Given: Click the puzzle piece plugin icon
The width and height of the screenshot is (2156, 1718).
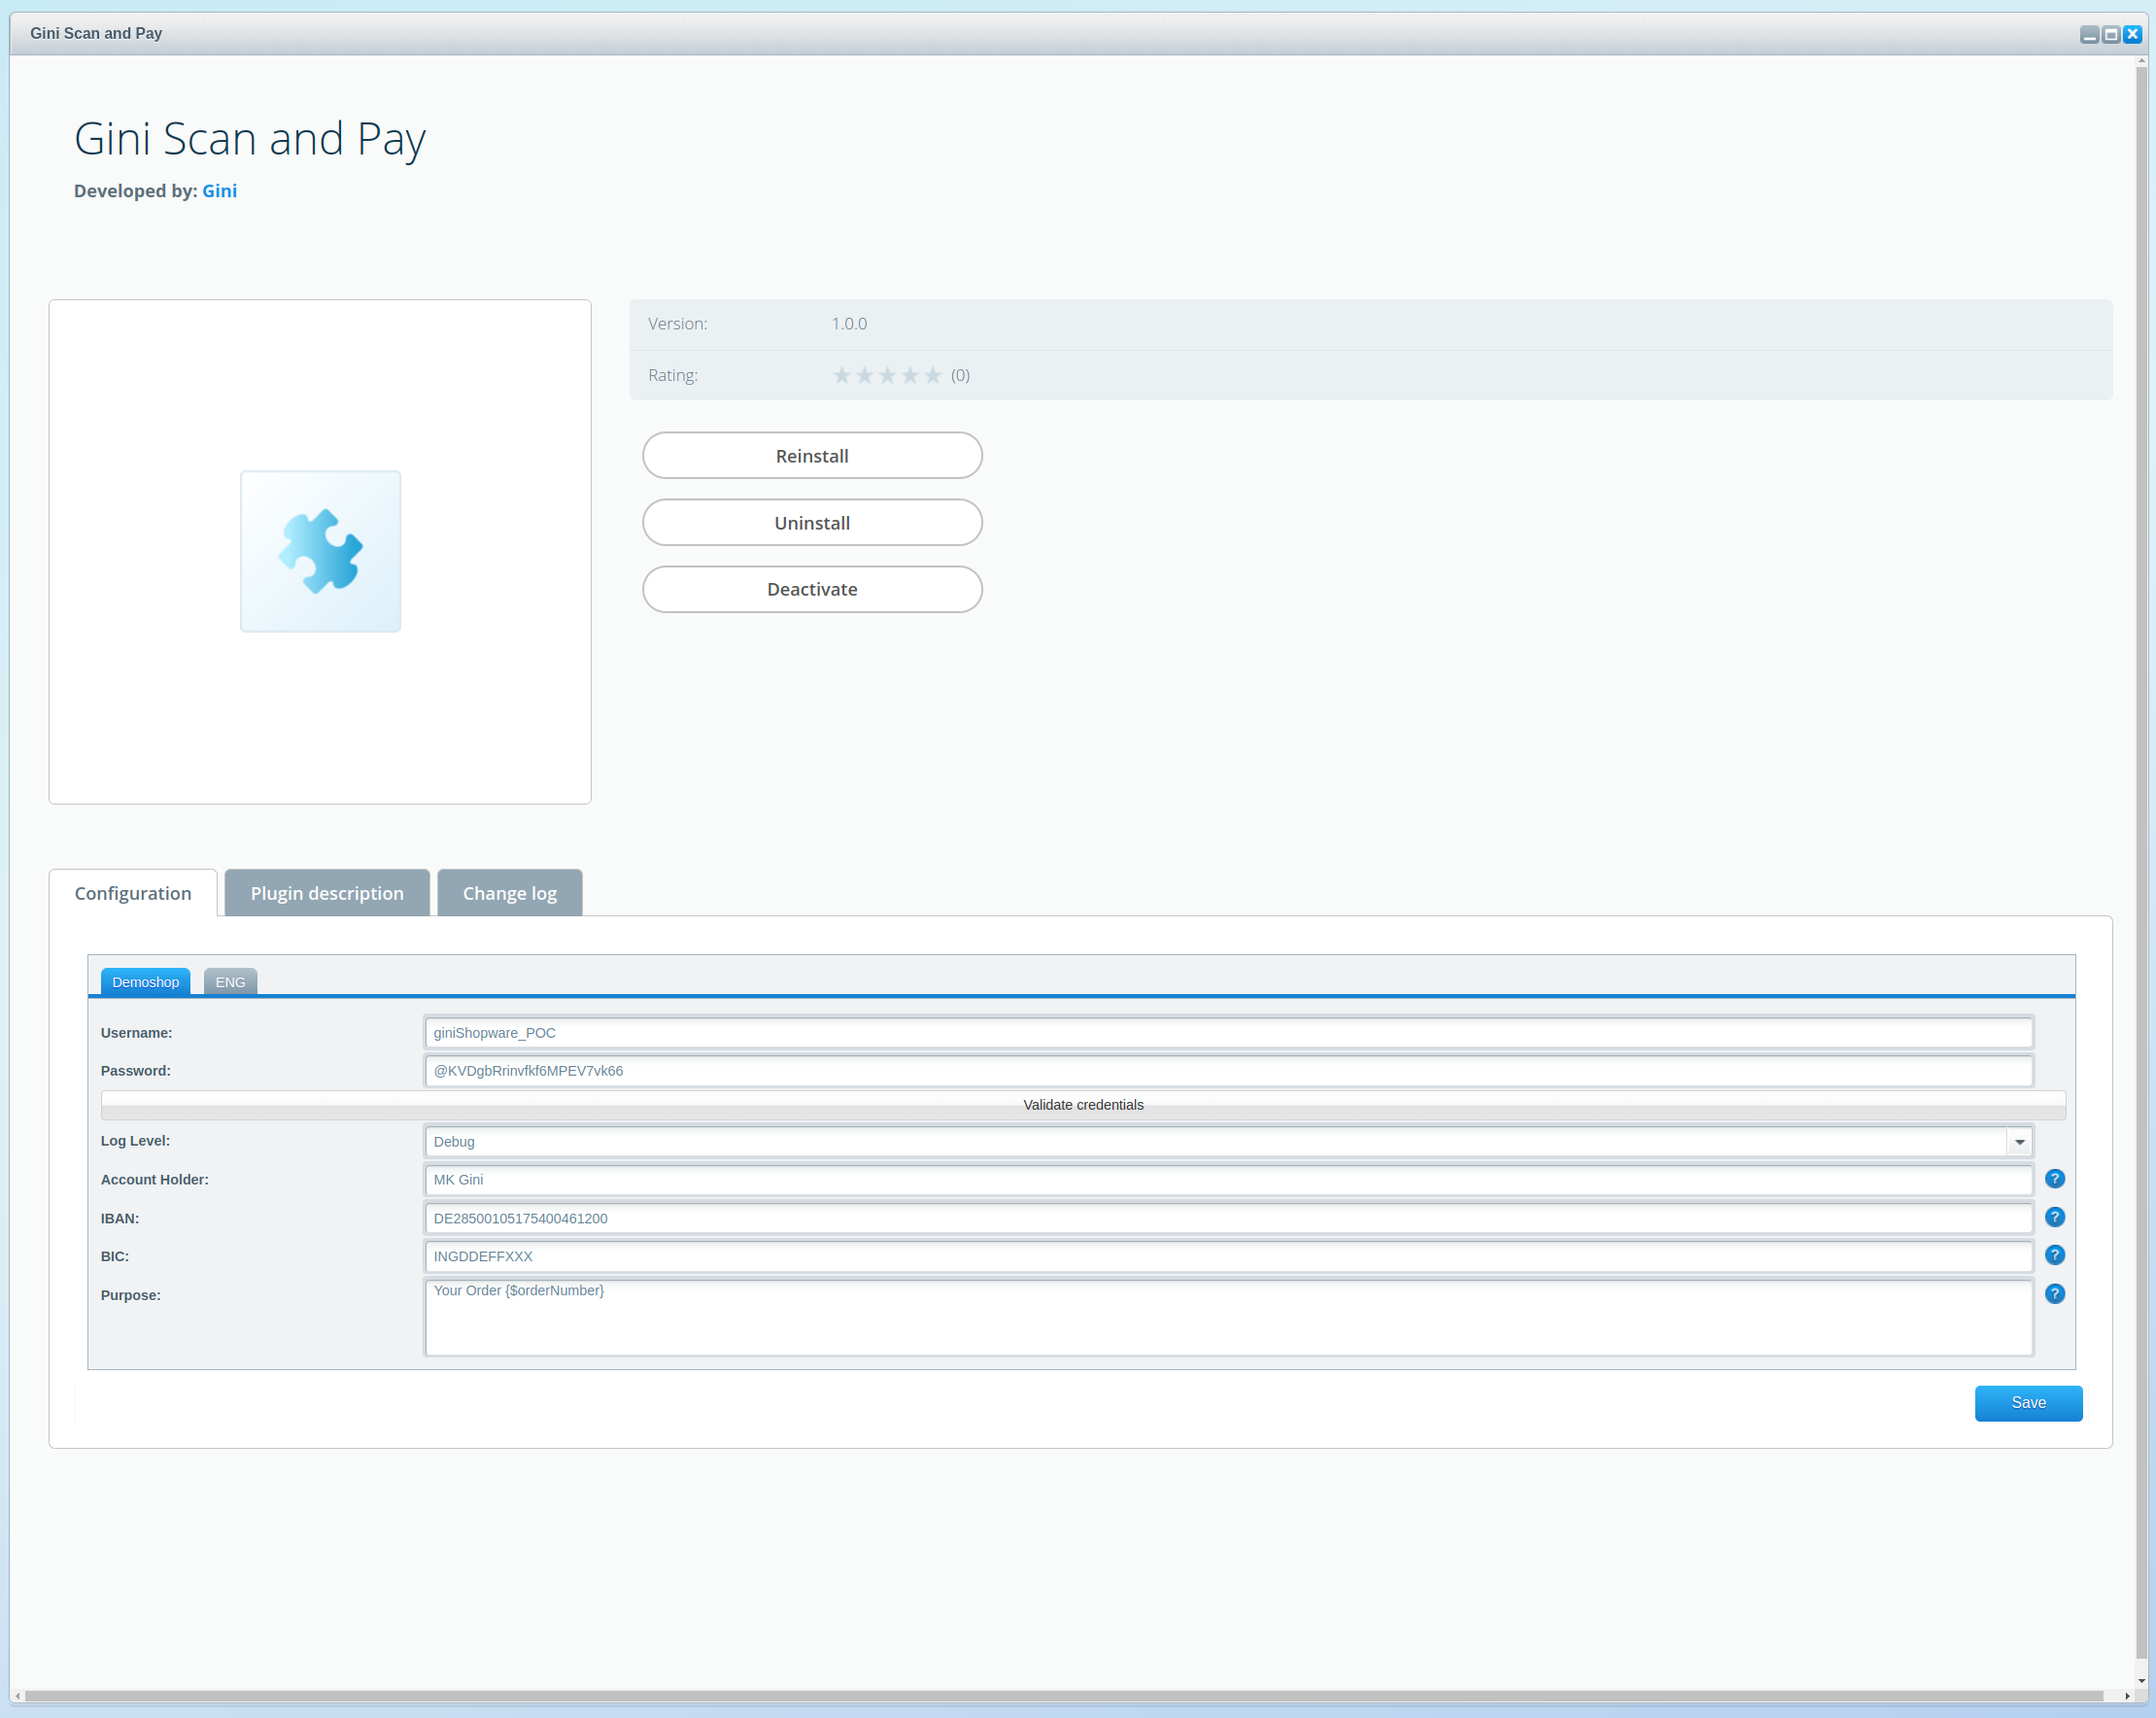Looking at the screenshot, I should [x=320, y=551].
